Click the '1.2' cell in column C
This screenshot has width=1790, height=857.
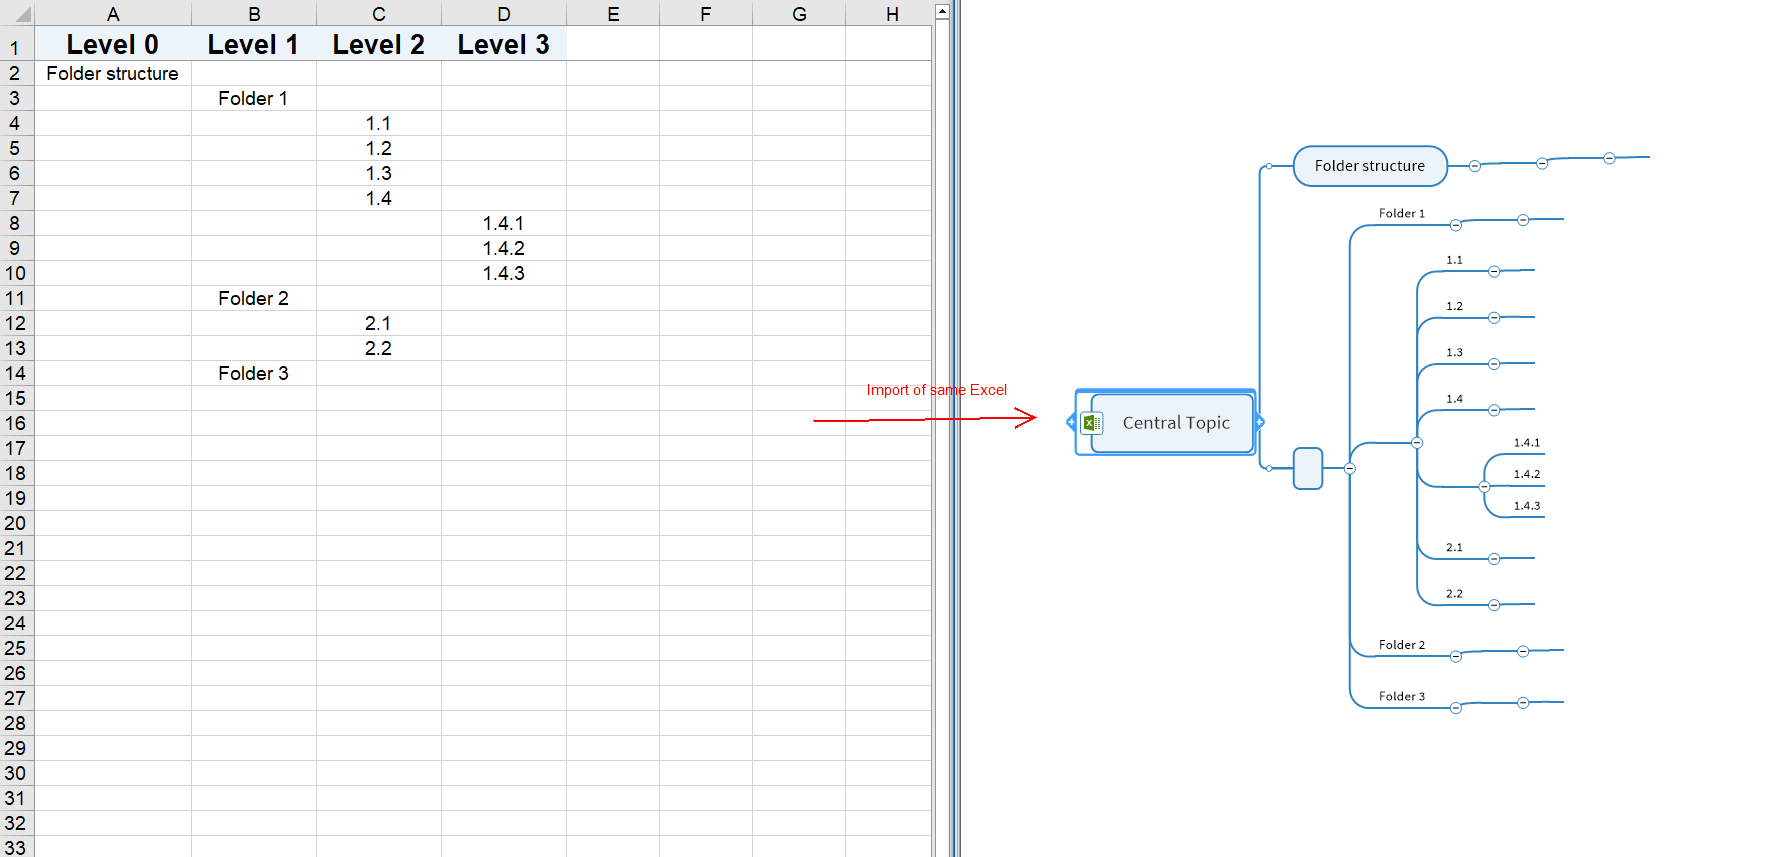379,148
